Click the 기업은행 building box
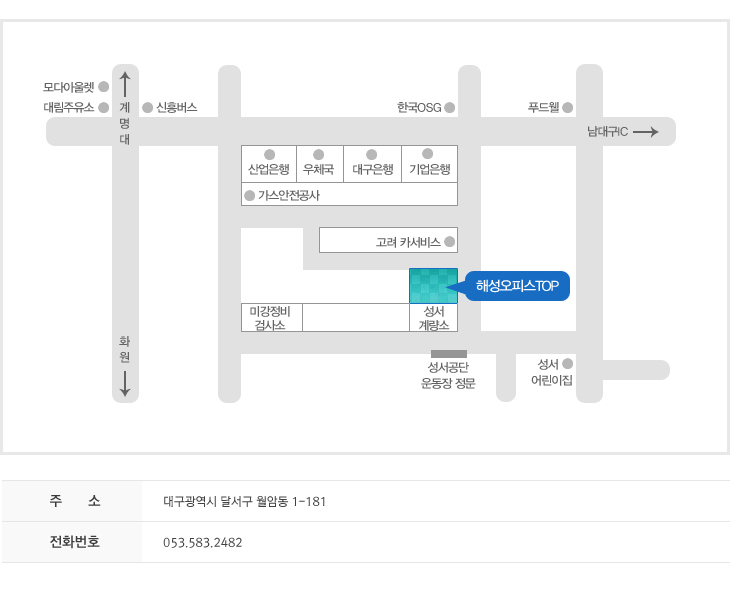730x600 pixels. pos(430,163)
